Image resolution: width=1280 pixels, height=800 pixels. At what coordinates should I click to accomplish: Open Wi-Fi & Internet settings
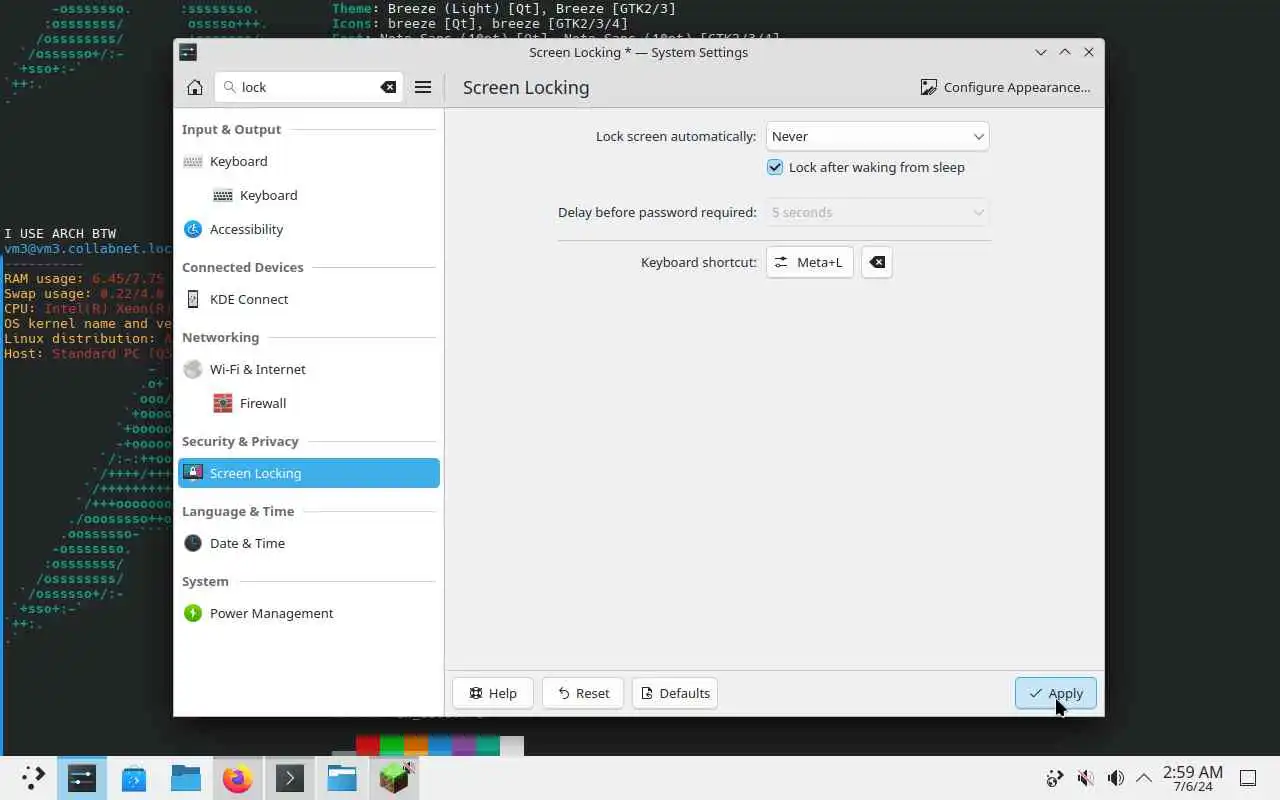(x=309, y=369)
